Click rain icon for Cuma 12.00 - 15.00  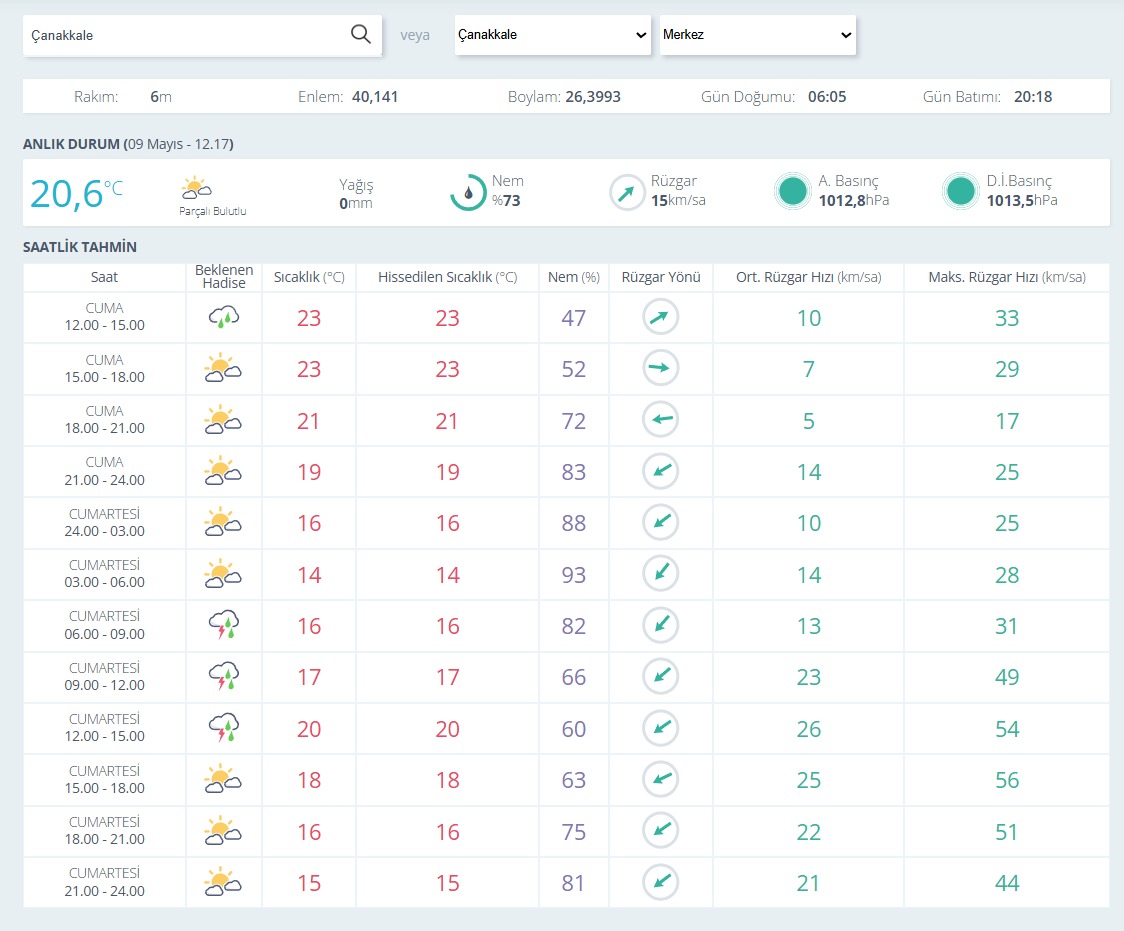tap(224, 317)
